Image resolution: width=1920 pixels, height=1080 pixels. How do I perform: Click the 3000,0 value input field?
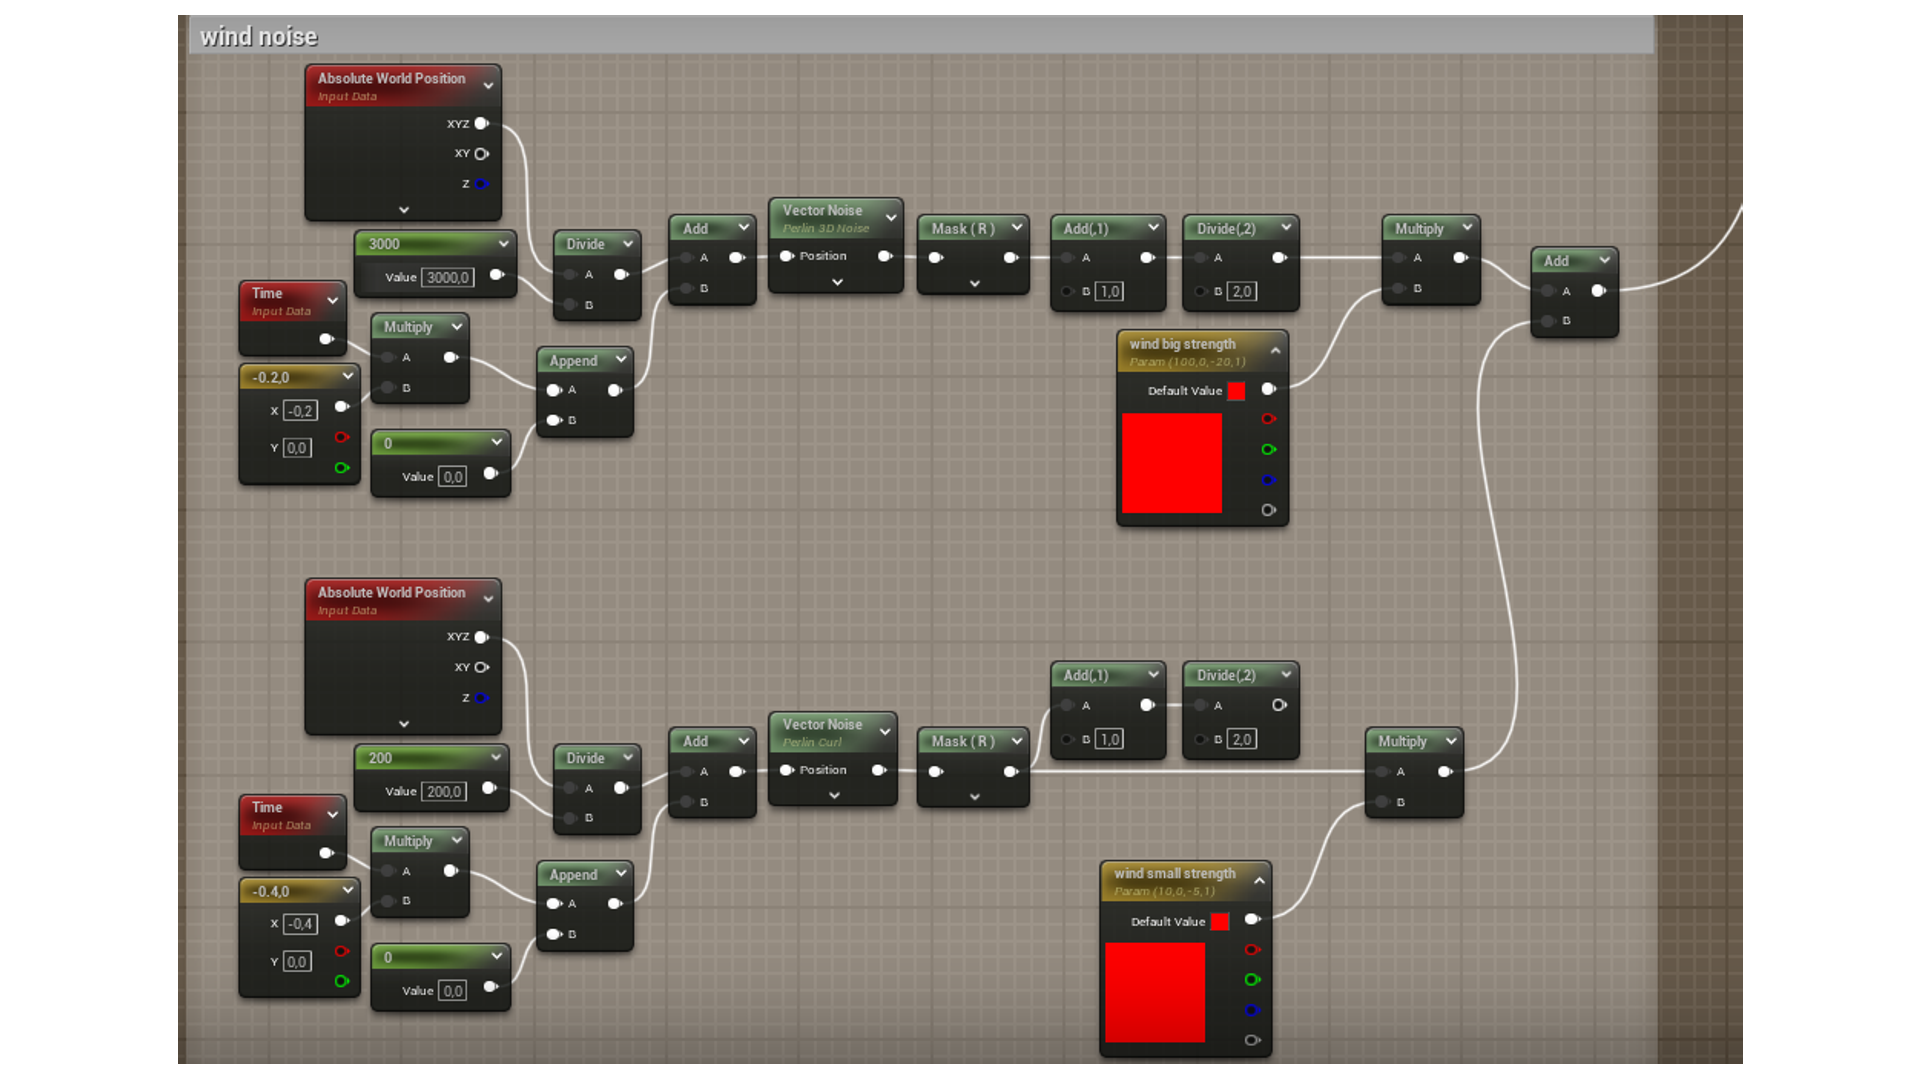click(x=447, y=278)
